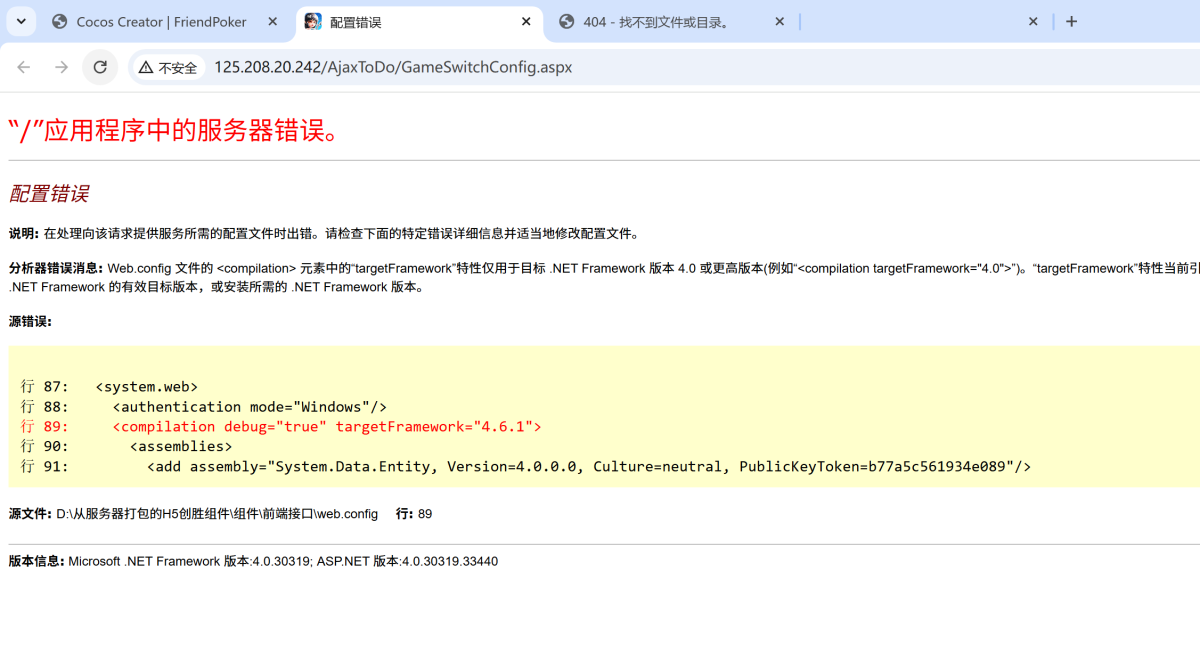Select the 配置错误 tab
This screenshot has height=645, width=1200.
click(420, 22)
